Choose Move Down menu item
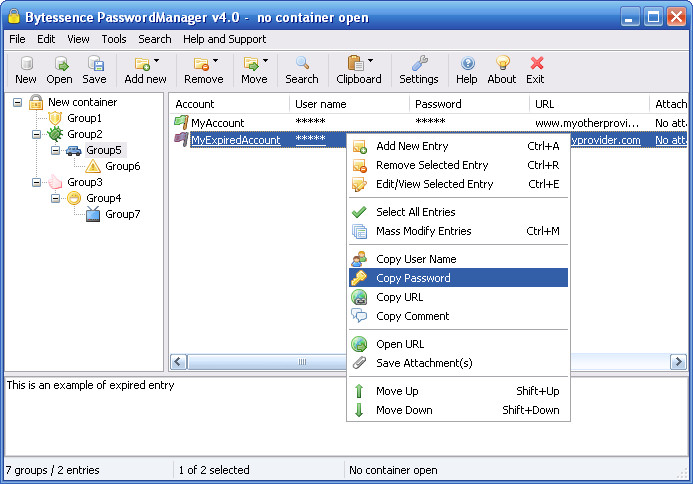Screen dimensions: 693x484 458,410
